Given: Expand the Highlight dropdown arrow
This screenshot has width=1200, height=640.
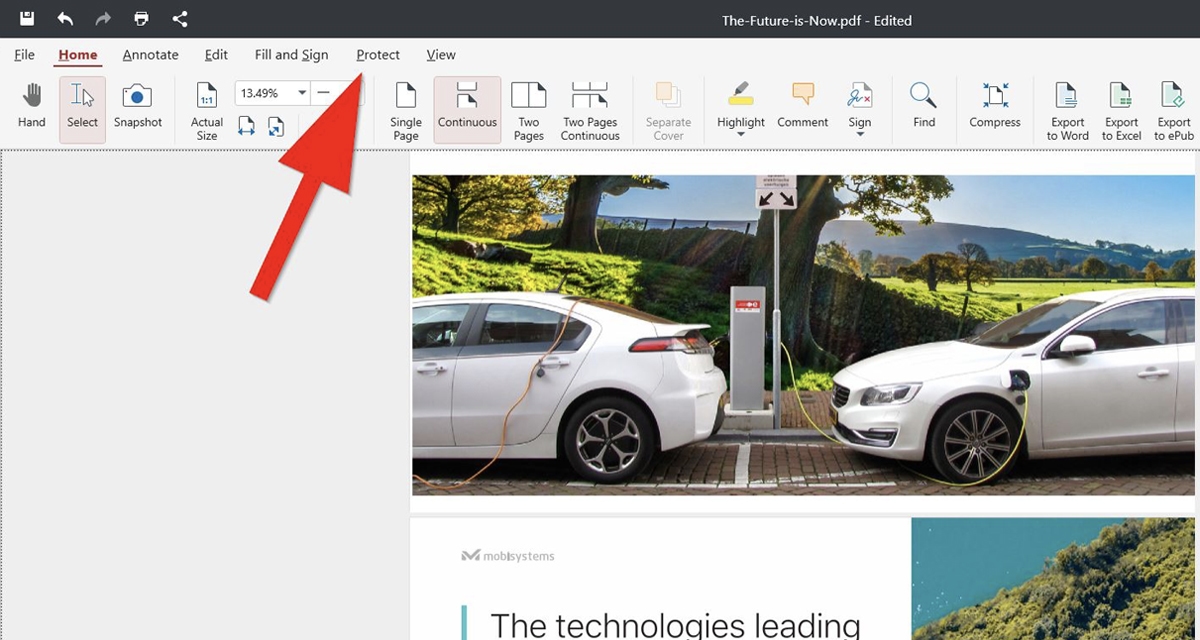Looking at the screenshot, I should coord(741,134).
